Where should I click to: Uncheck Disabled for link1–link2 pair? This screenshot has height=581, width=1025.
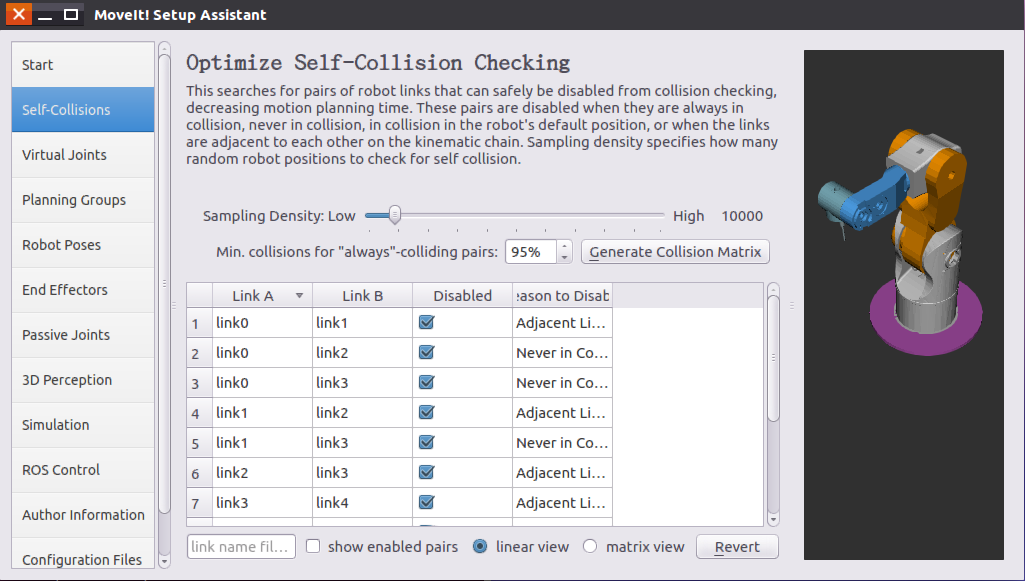pyautogui.click(x=427, y=412)
